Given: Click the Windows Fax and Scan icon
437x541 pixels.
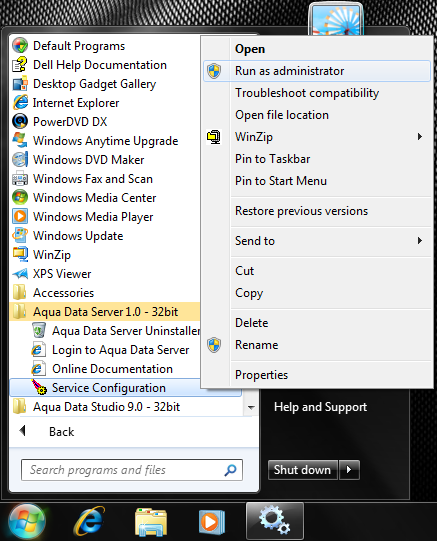Looking at the screenshot, I should 20,178.
